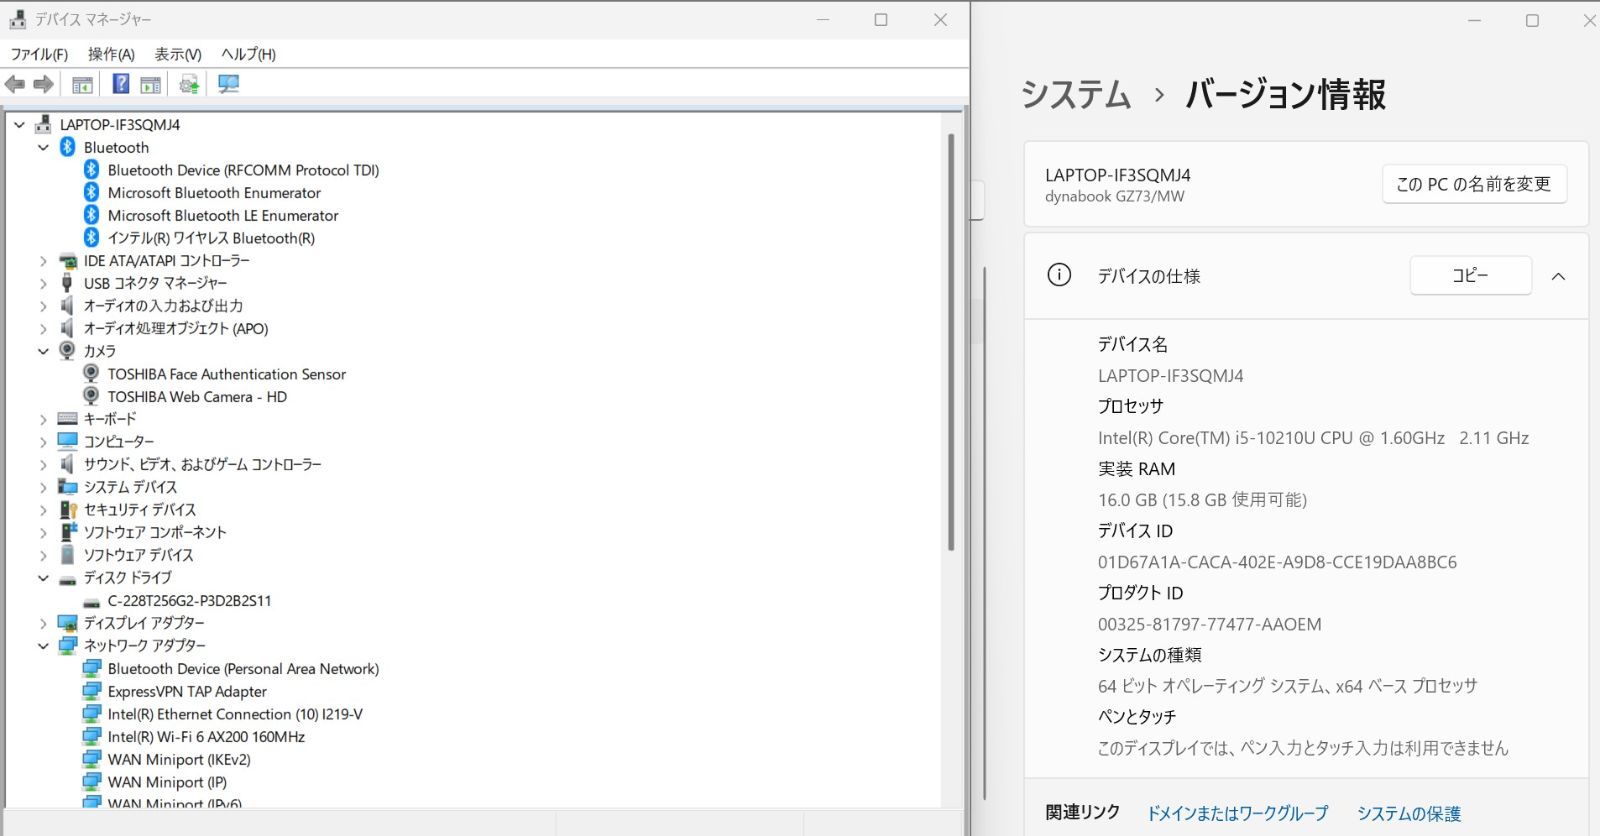Click the キーボード category icon
Image resolution: width=1600 pixels, height=836 pixels.
67,419
